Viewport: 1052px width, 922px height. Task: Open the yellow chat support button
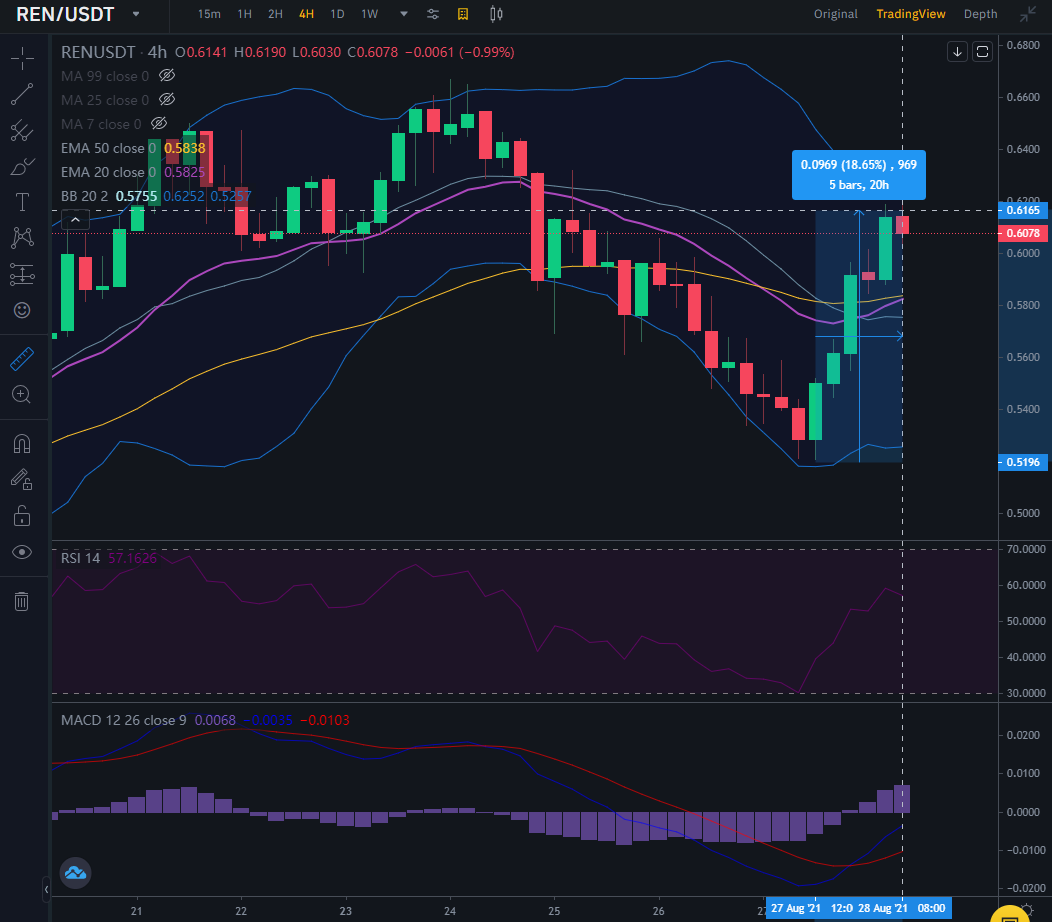[1010, 913]
